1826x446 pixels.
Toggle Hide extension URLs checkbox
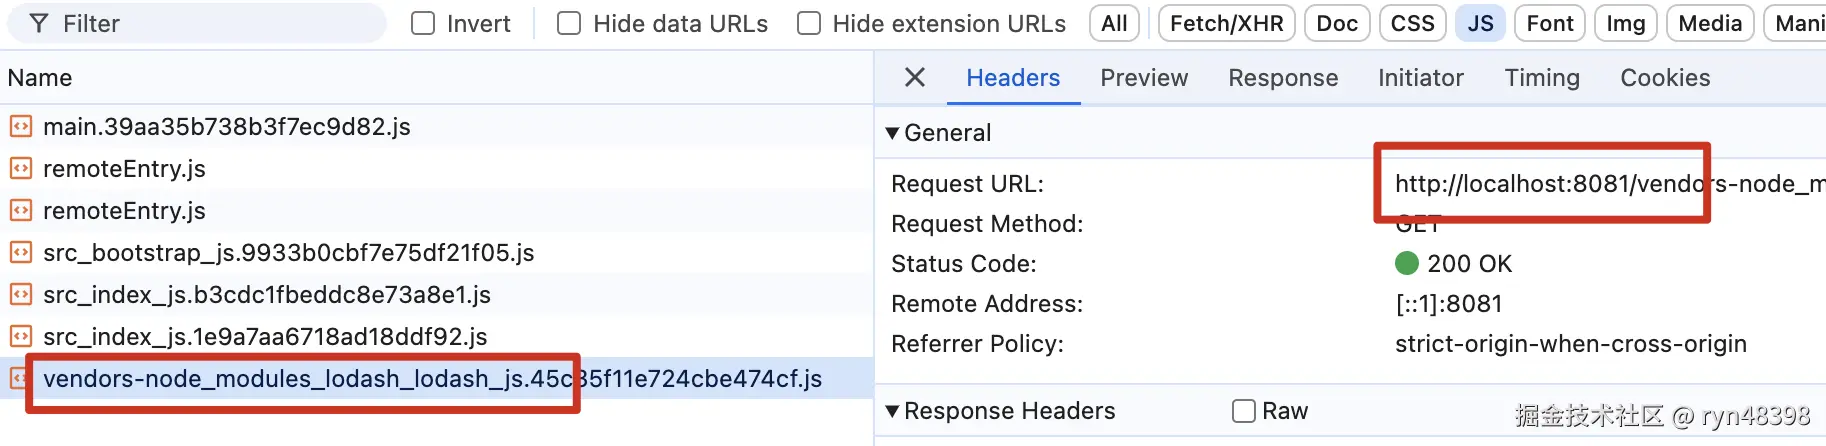pyautogui.click(x=809, y=23)
